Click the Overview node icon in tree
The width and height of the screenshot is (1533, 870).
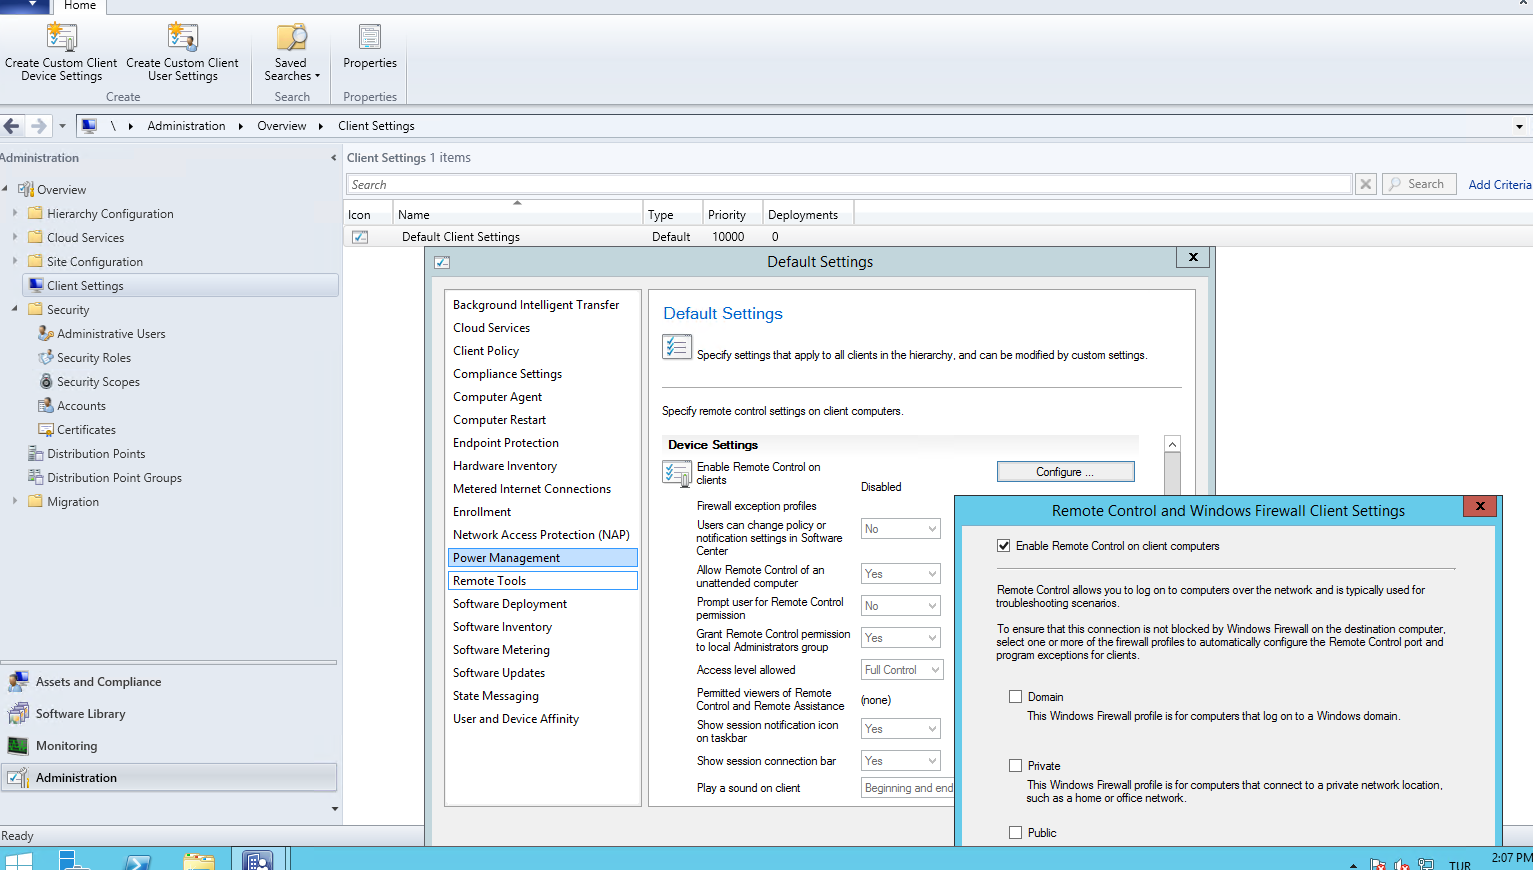pyautogui.click(x=26, y=189)
